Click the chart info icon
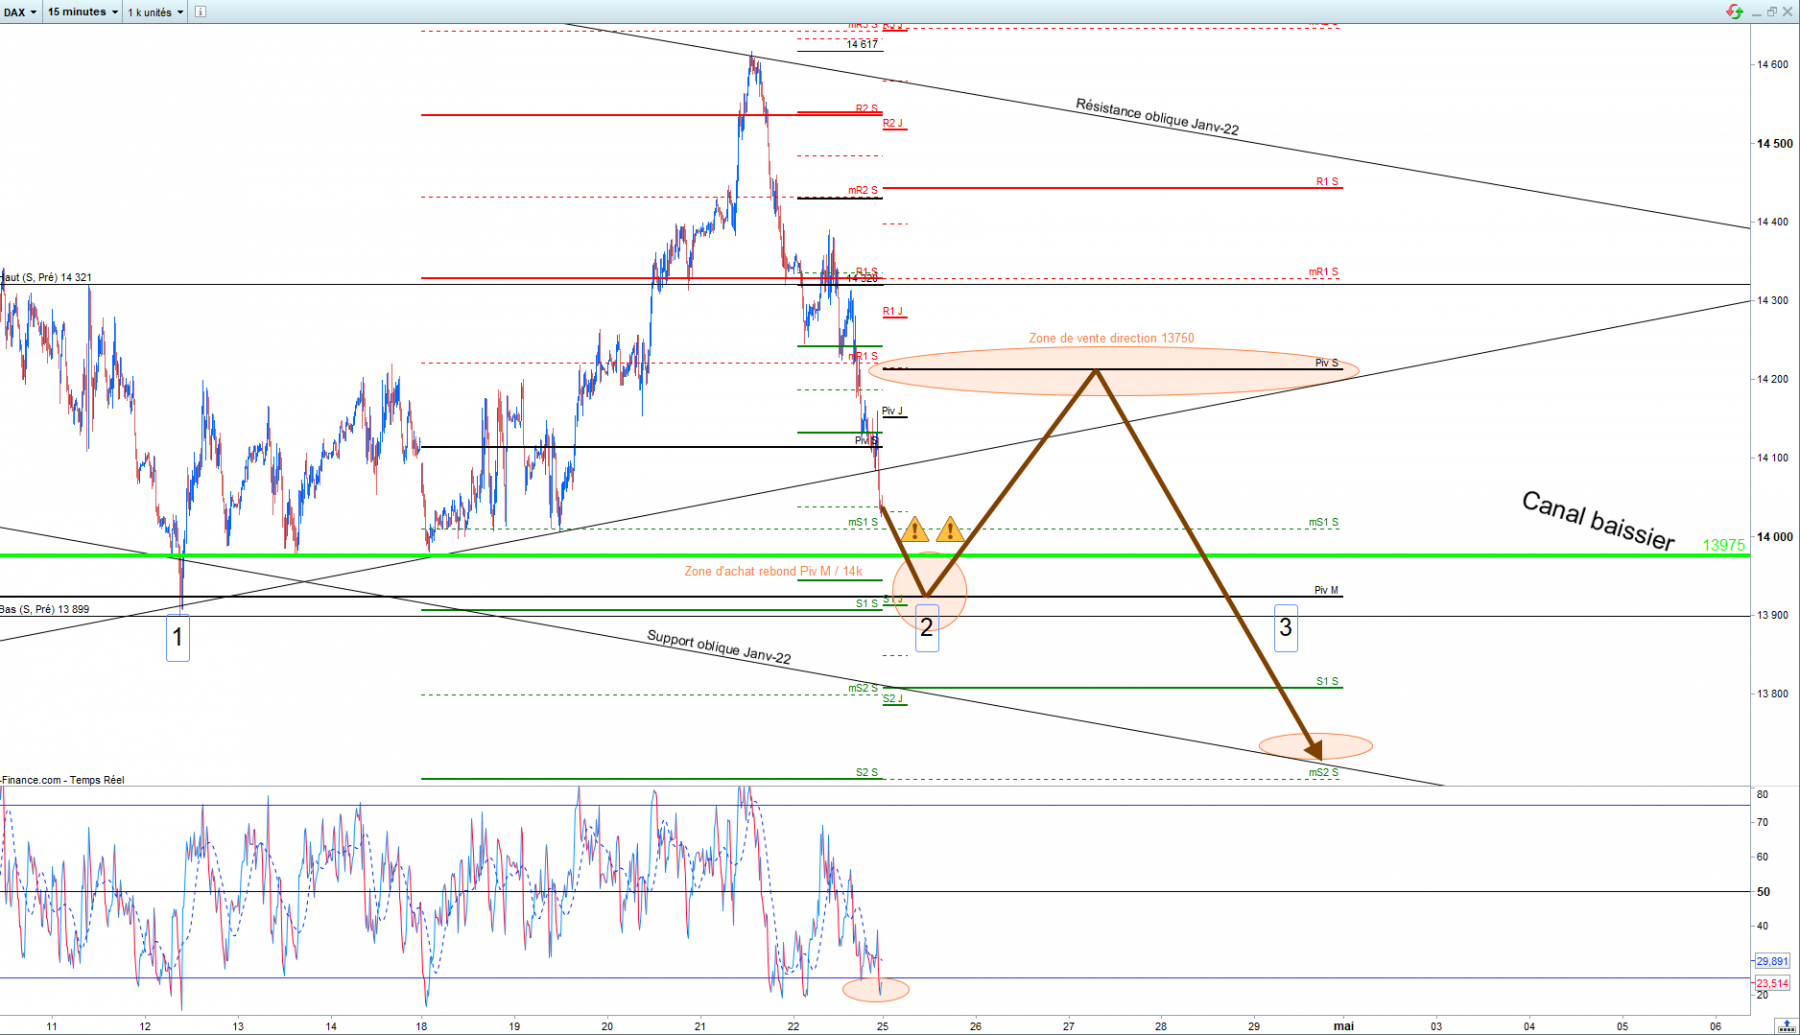 point(200,12)
